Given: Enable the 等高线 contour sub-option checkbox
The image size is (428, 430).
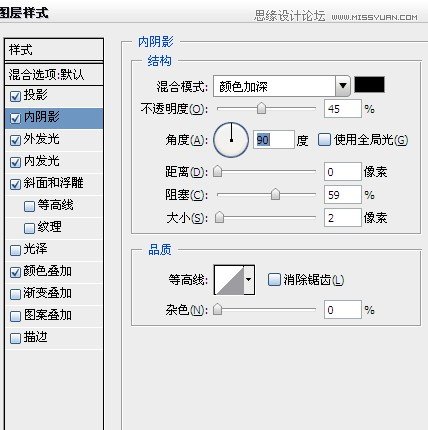Looking at the screenshot, I should pyautogui.click(x=29, y=206).
